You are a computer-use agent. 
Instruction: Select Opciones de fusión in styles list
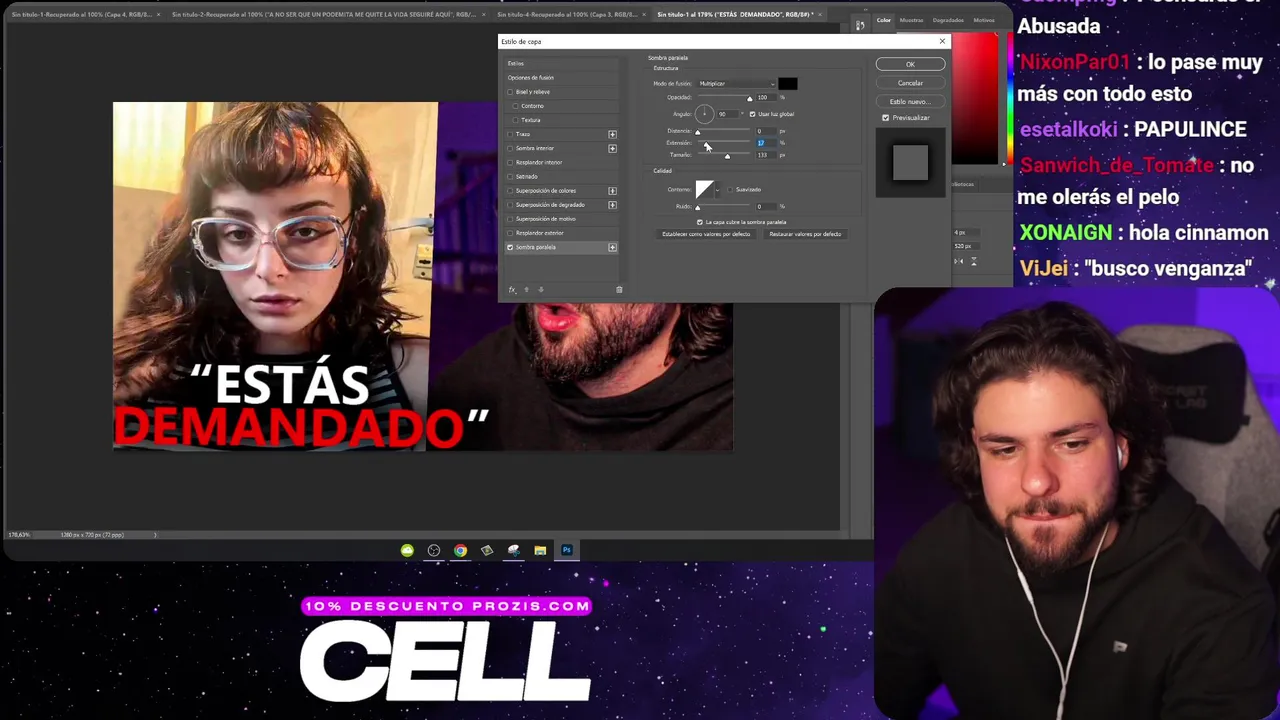[560, 78]
